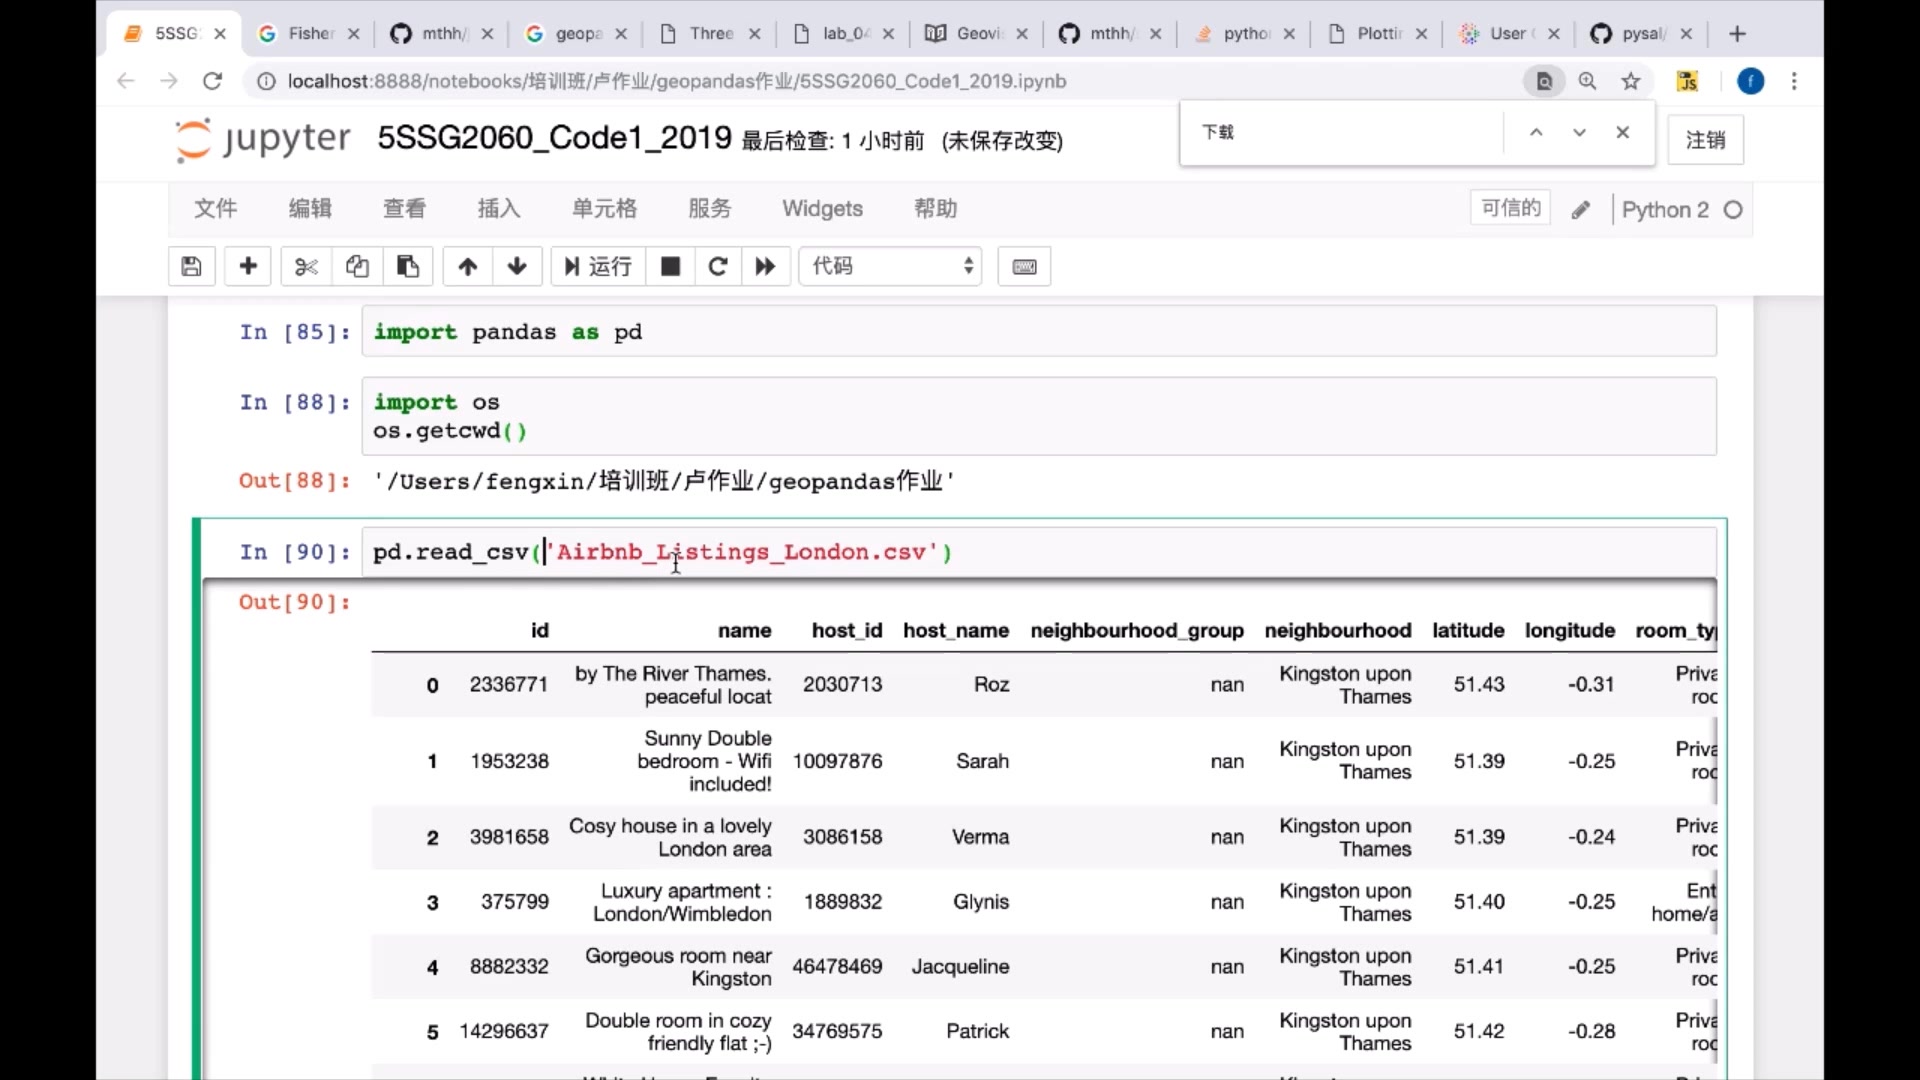Viewport: 1920px width, 1080px height.
Task: Click the Jupyter logo to open dashboard
Action: tap(260, 139)
